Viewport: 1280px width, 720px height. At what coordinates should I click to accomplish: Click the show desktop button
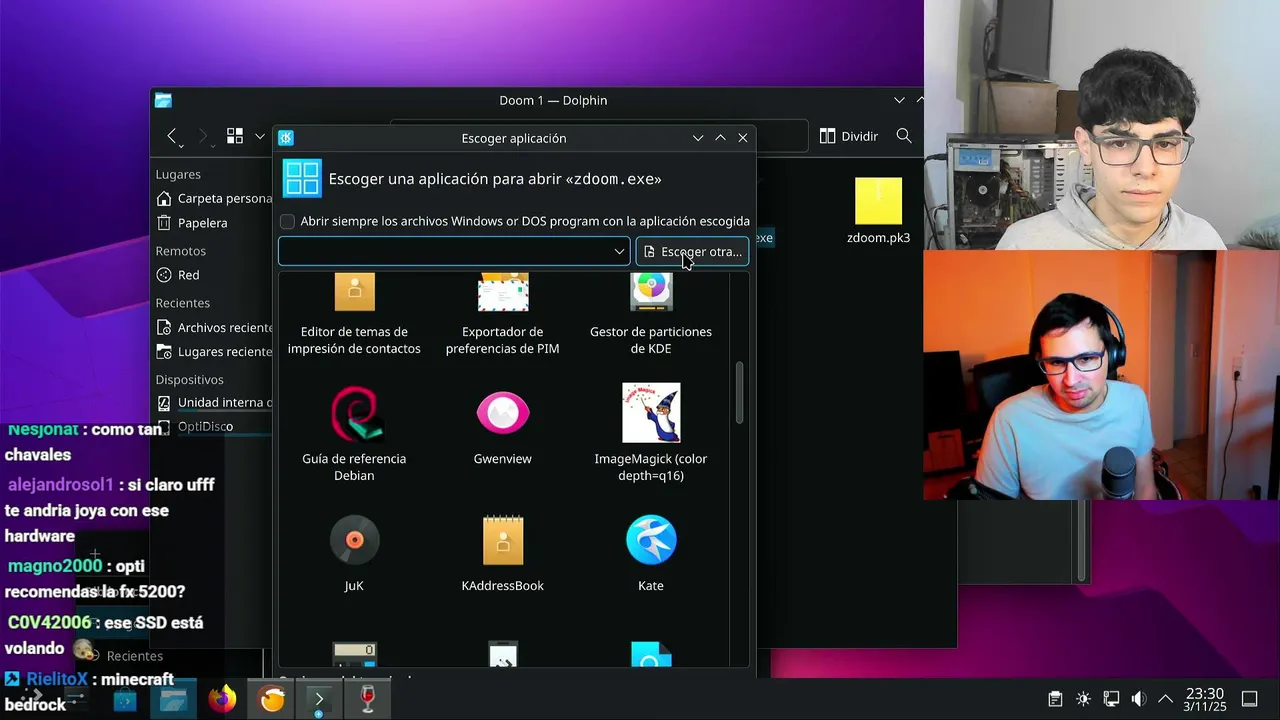click(1250, 699)
